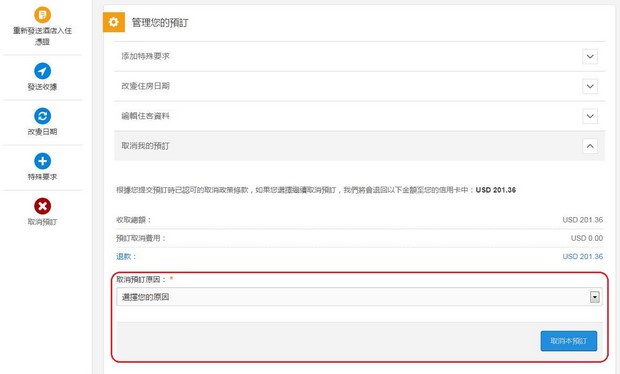This screenshot has width=620, height=374.
Task: Click the bold USD 201.36 refund amount
Action: [x=496, y=190]
